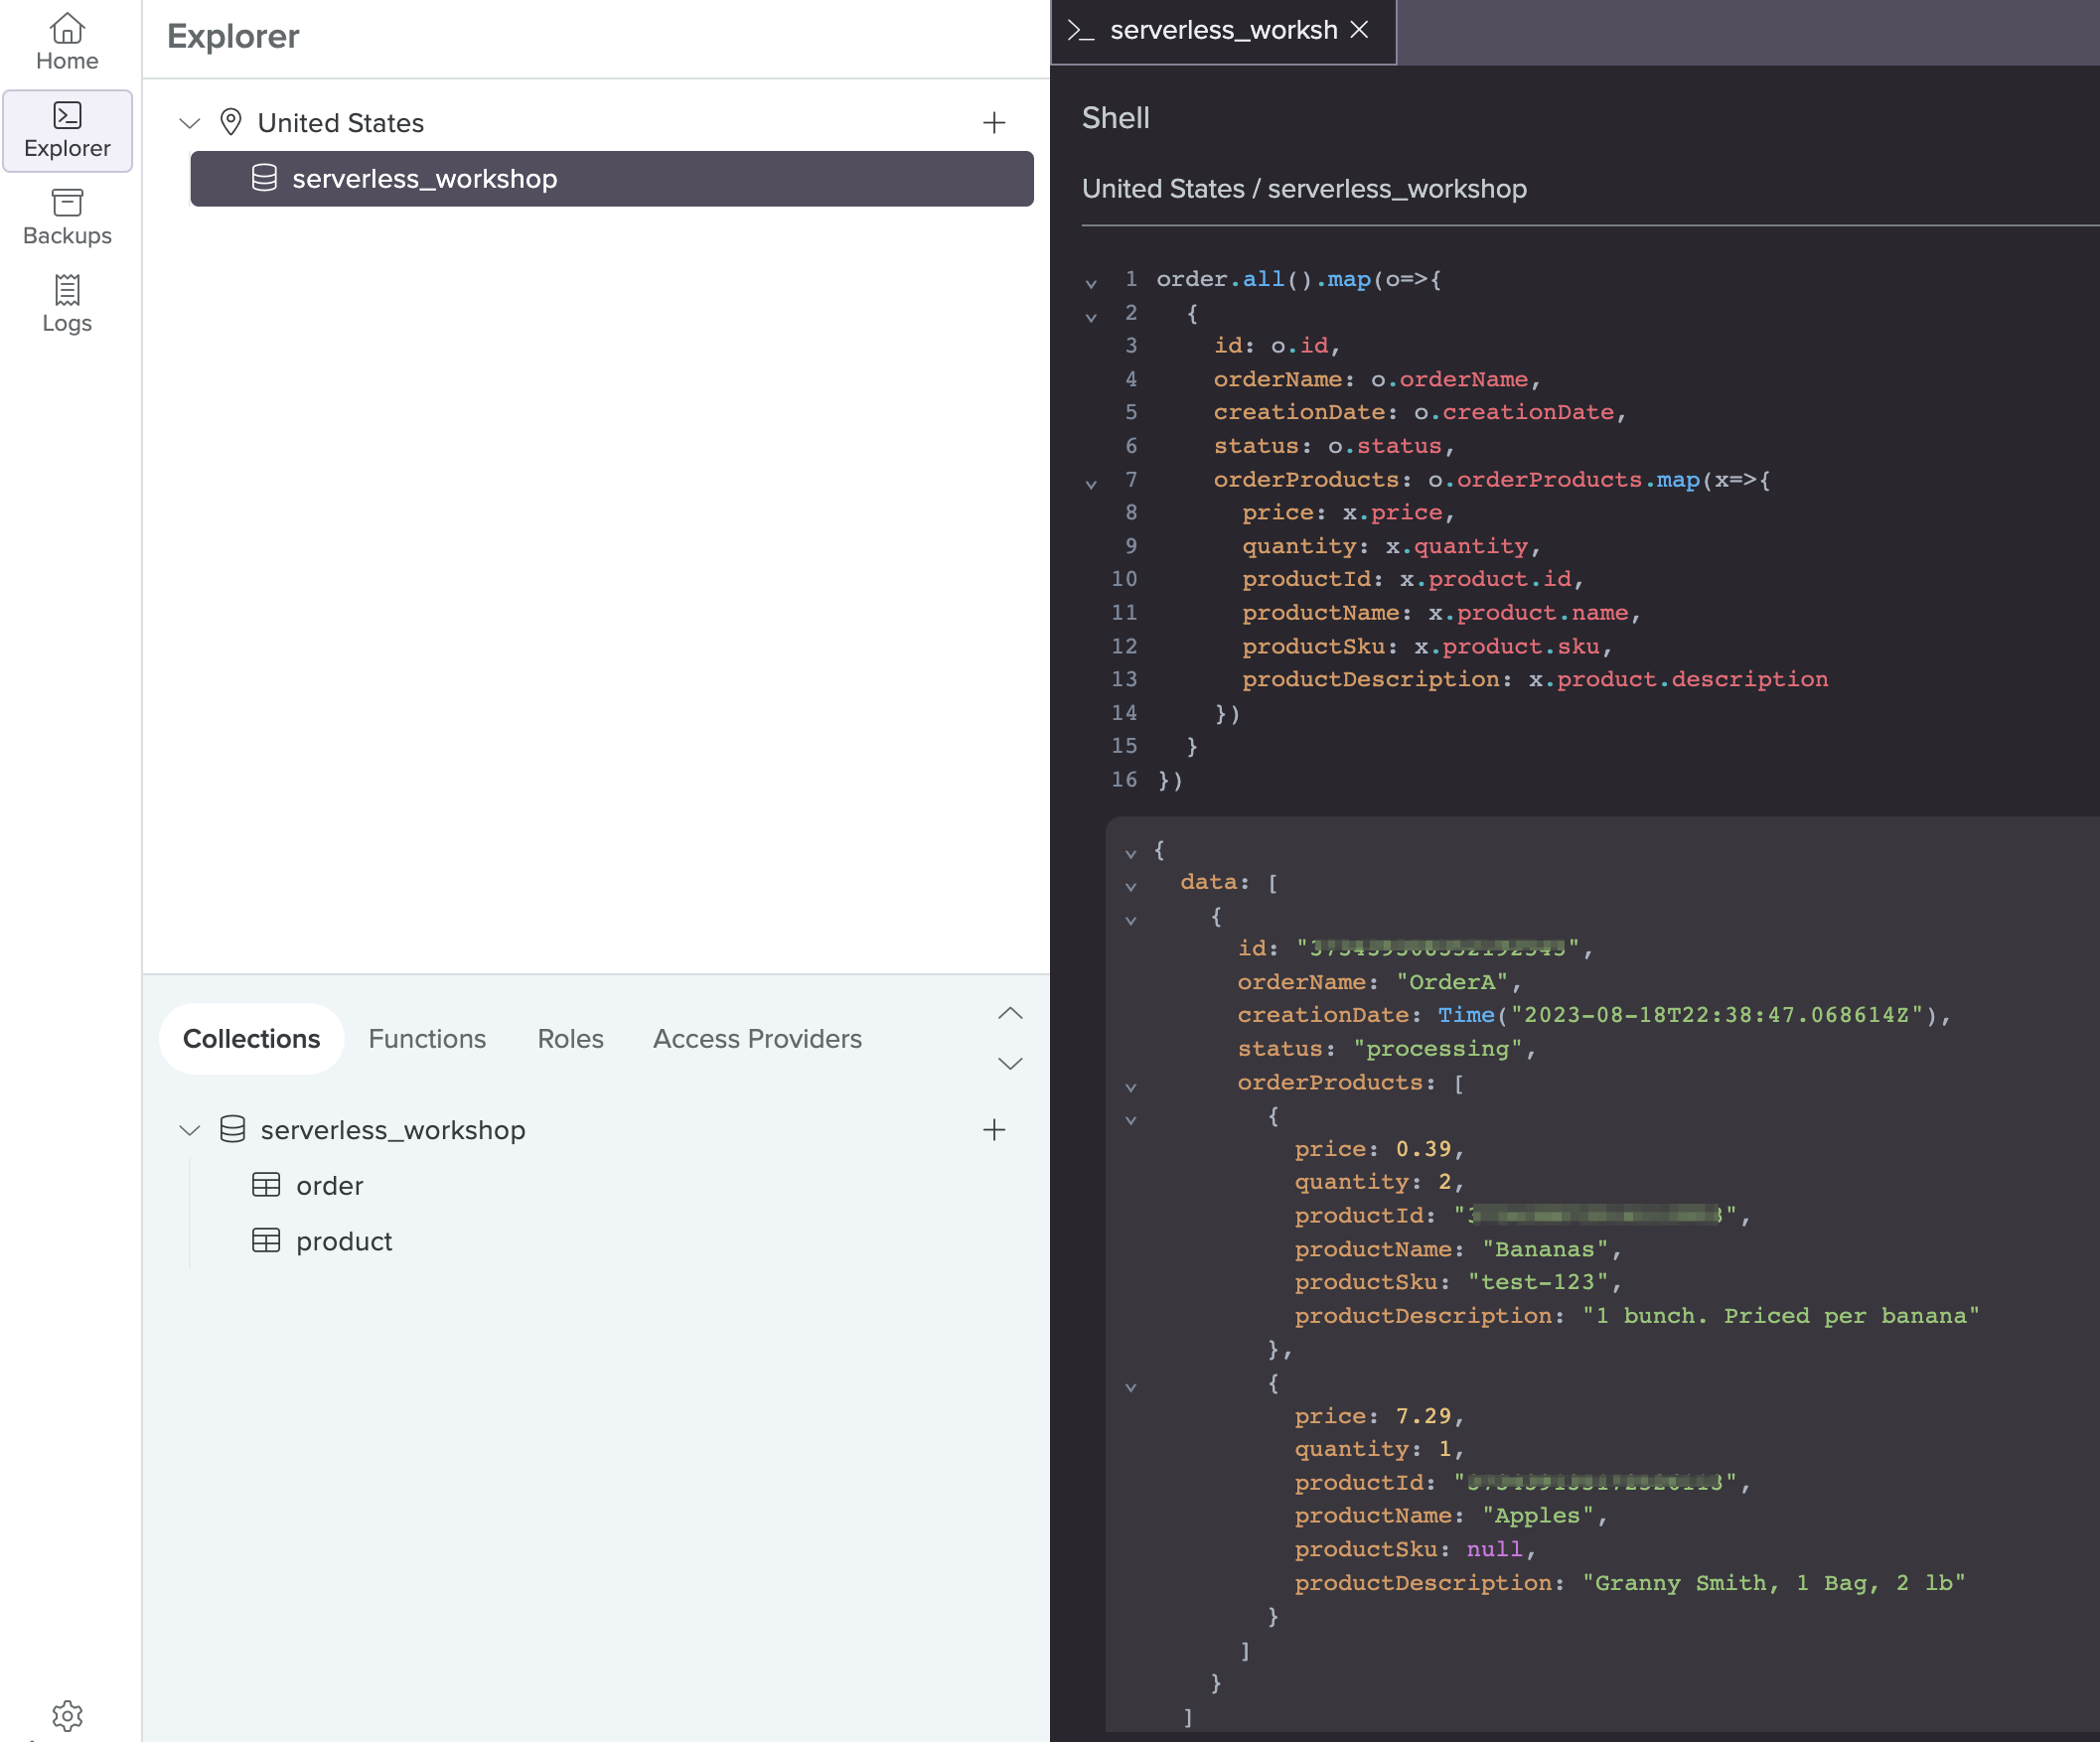Click the product collection table icon

266,1241
